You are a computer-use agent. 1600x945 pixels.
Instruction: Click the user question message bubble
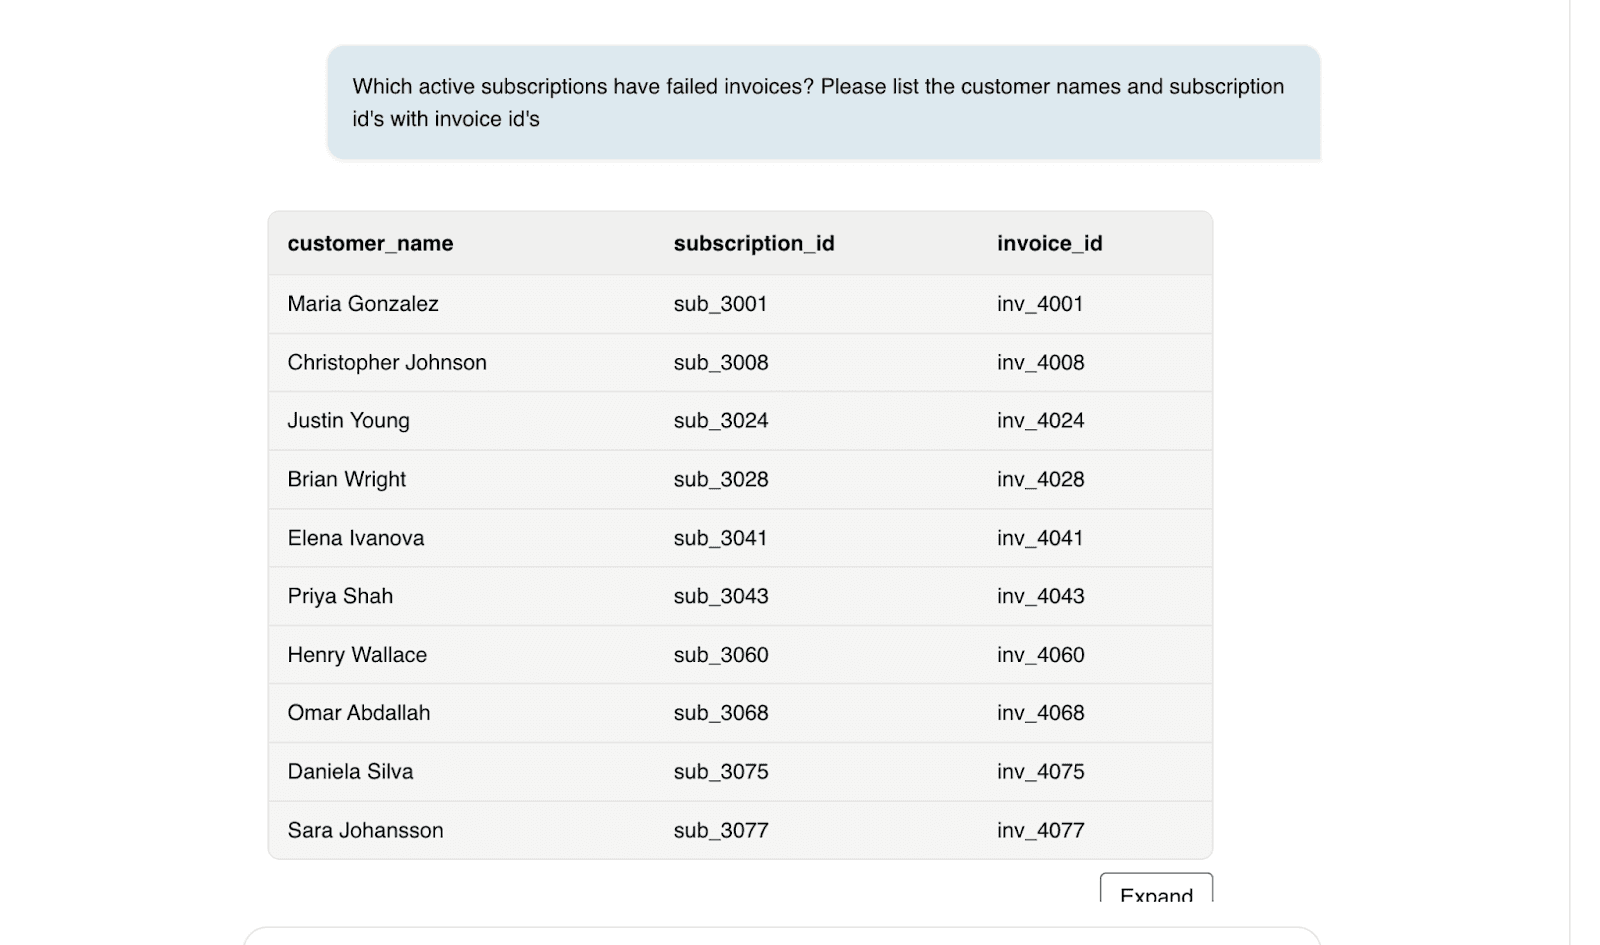823,102
